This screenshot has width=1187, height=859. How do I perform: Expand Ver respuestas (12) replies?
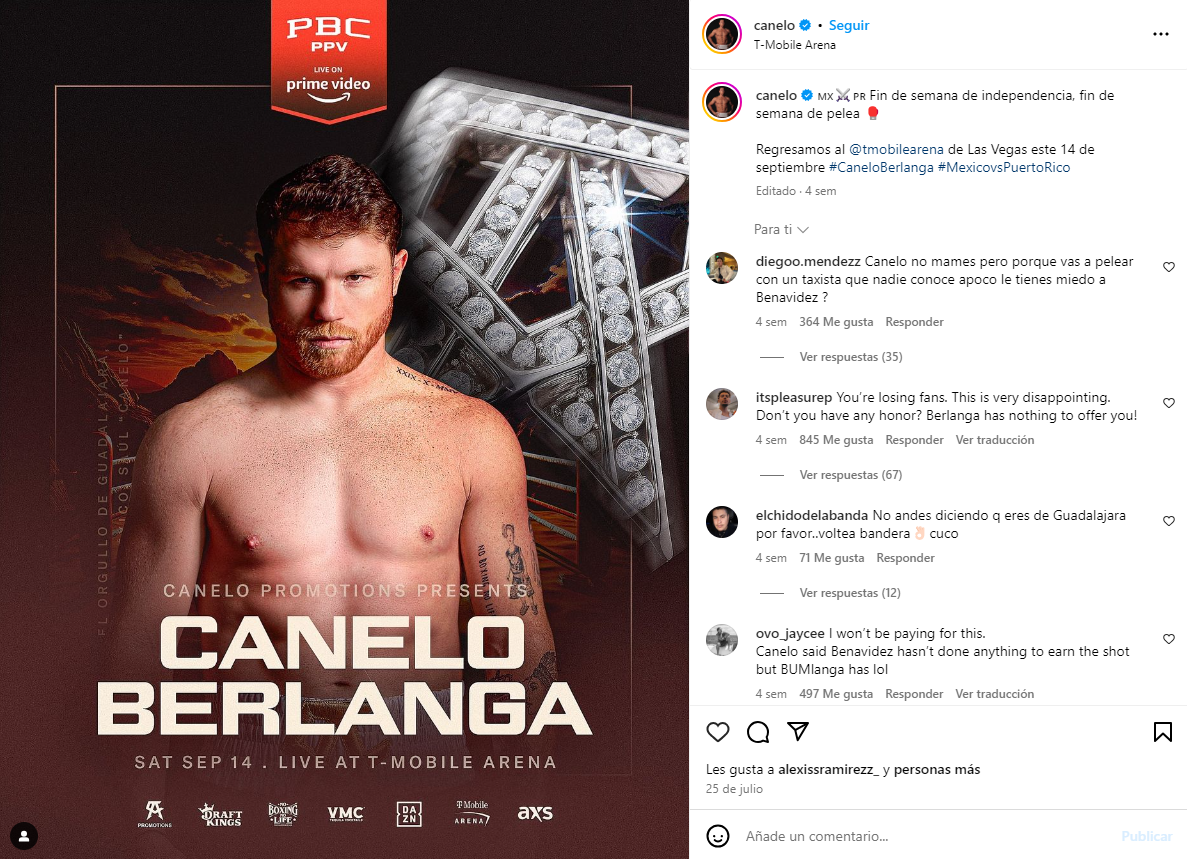[x=850, y=593]
